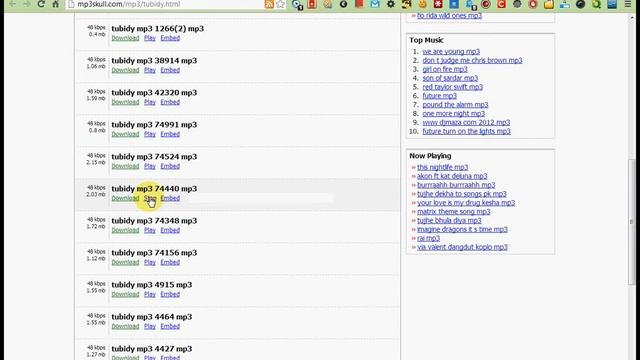The width and height of the screenshot is (640, 360).
Task: Download tubidy mp3 1266(2) mp3
Action: coord(125,38)
